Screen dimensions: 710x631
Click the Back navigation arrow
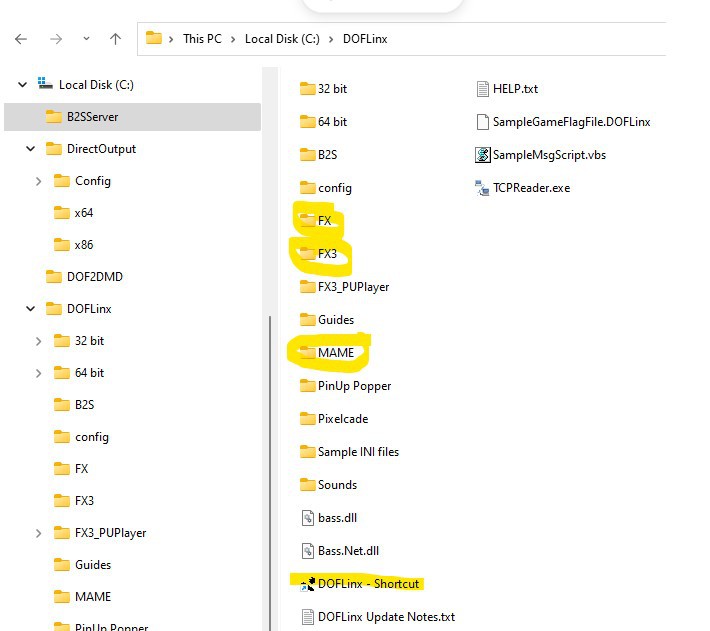[x=21, y=39]
